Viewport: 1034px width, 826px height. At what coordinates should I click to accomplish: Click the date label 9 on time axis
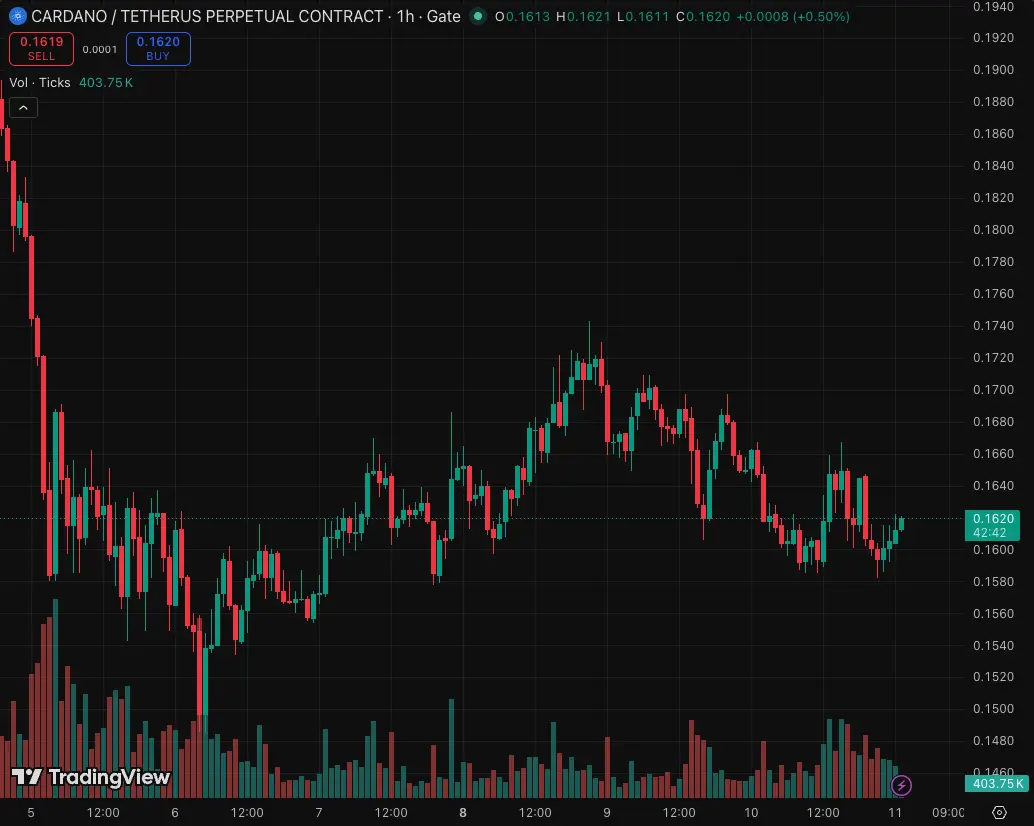(x=607, y=812)
